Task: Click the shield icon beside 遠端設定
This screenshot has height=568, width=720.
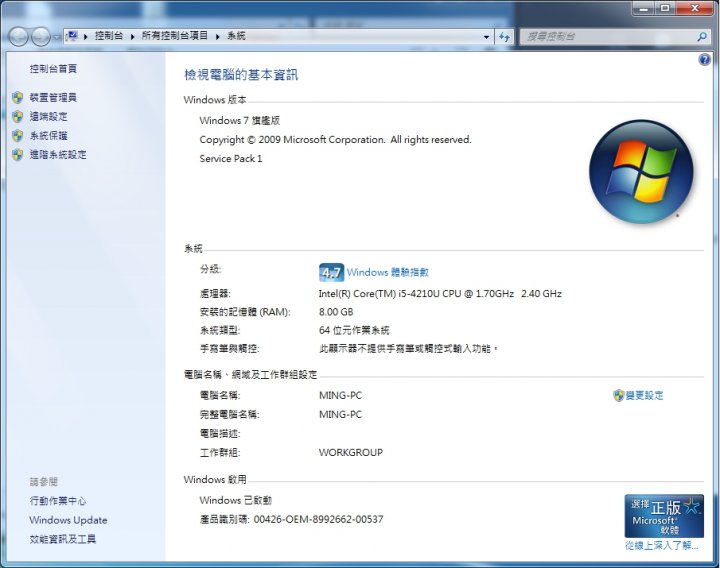Action: pyautogui.click(x=17, y=117)
